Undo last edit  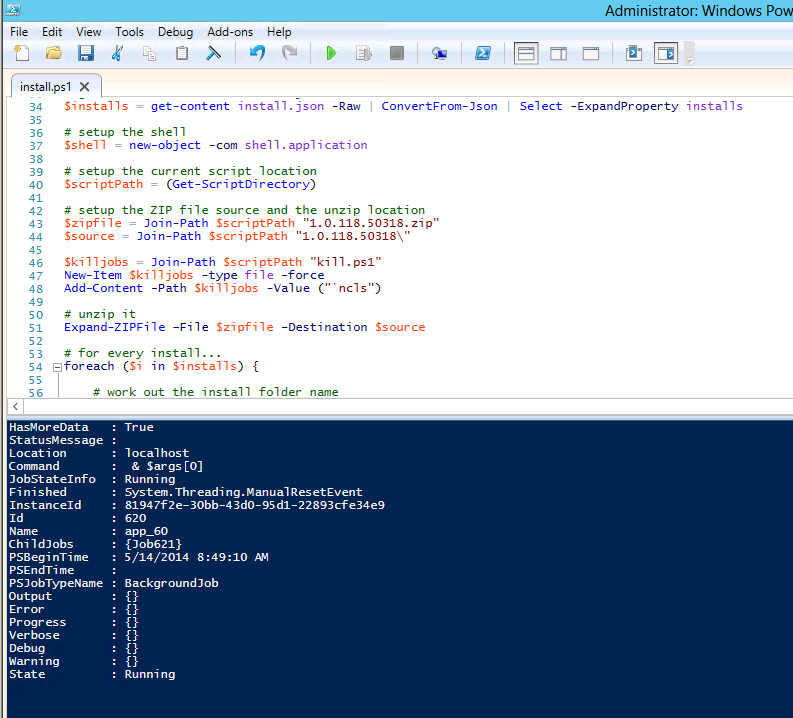pos(257,53)
